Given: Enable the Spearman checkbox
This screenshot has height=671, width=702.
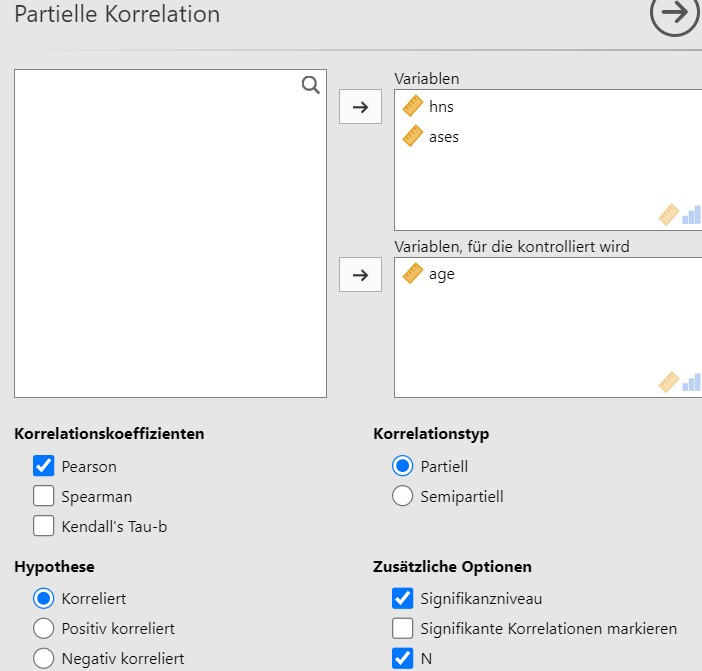Looking at the screenshot, I should pyautogui.click(x=43, y=496).
